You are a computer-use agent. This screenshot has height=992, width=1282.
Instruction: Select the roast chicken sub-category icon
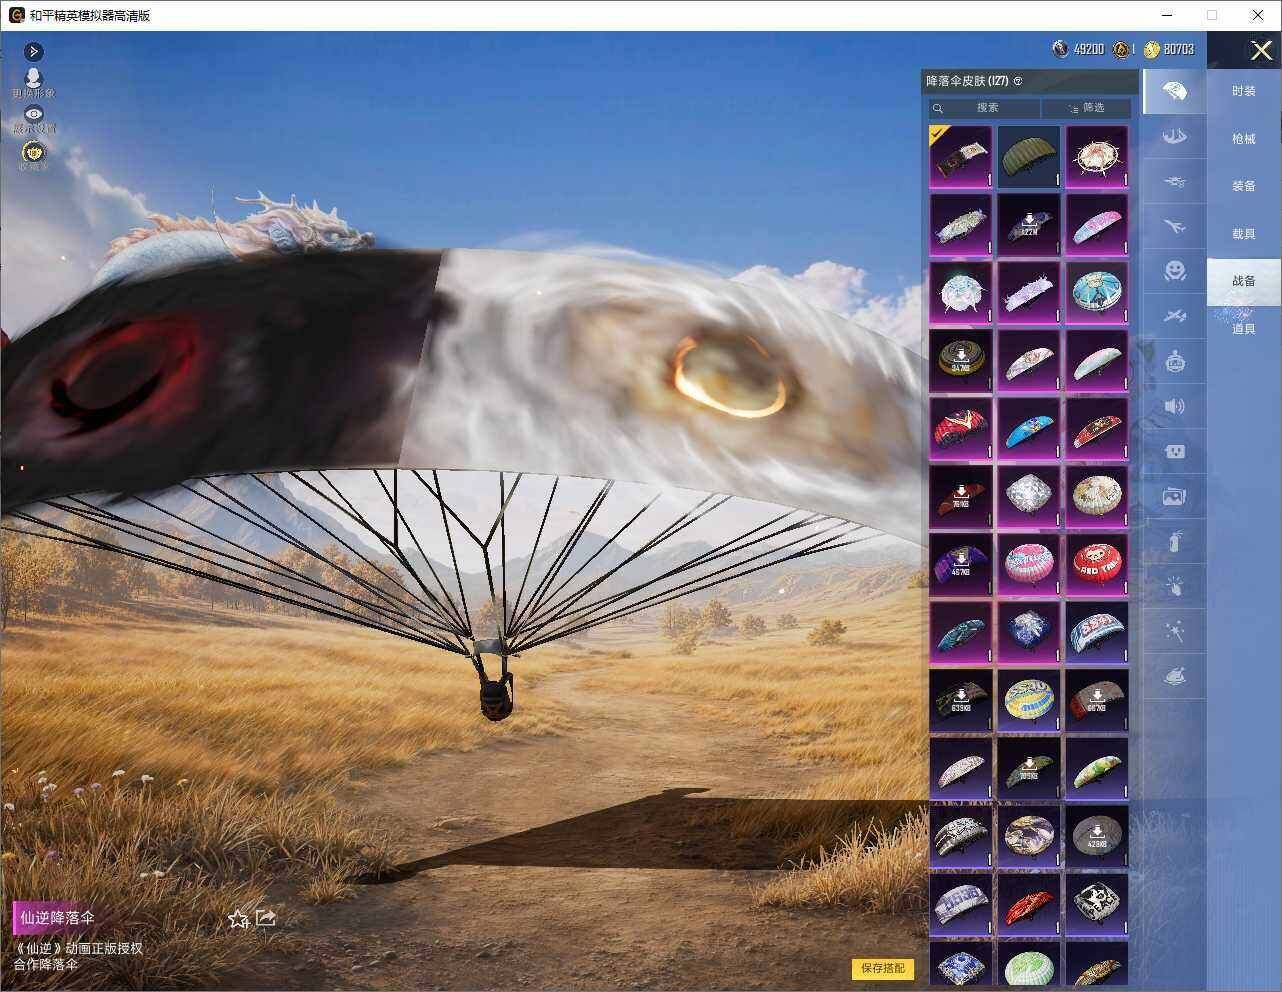pyautogui.click(x=1174, y=677)
